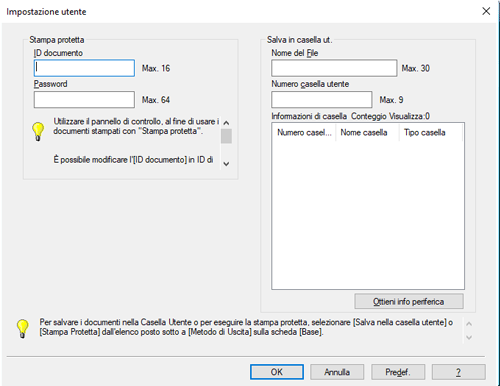Click the Nome del File text box

point(334,68)
